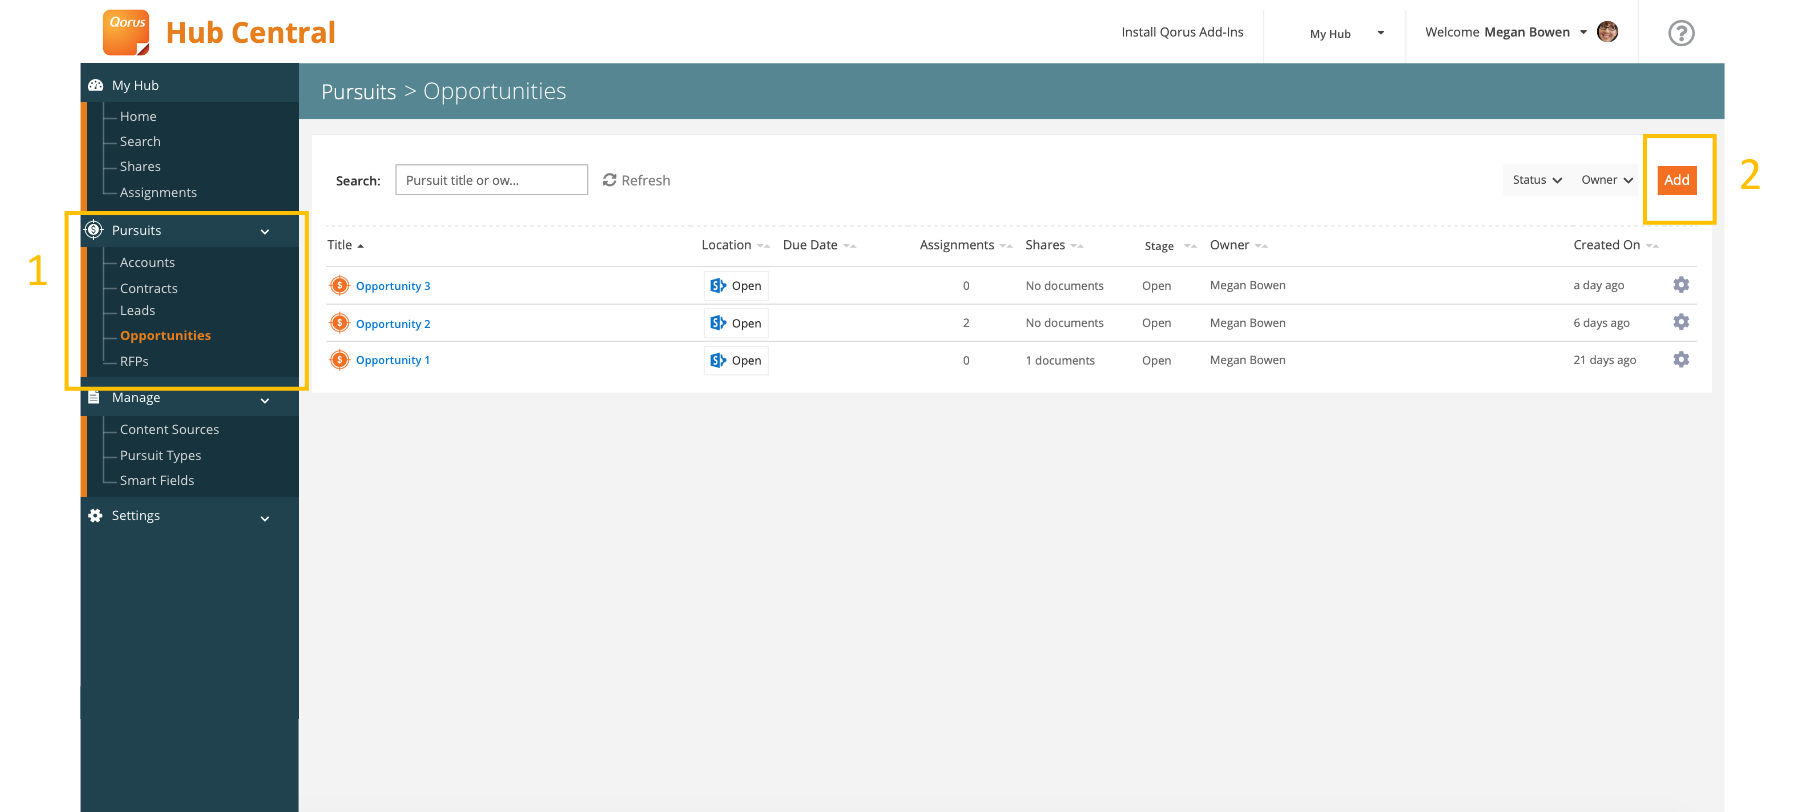Open the Owner filter dropdown

pos(1607,180)
